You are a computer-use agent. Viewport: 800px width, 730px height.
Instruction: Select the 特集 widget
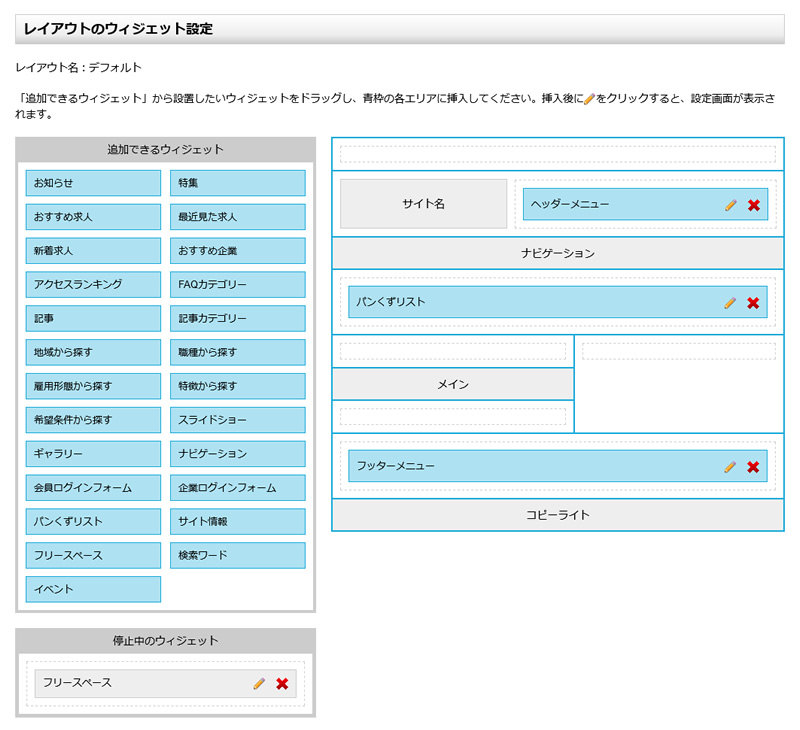237,182
